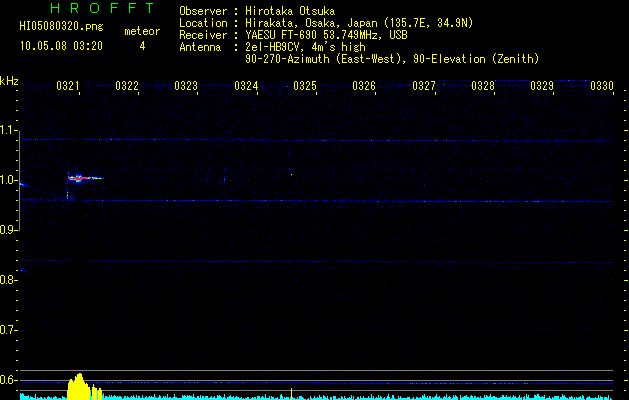Click the Azimuth and Elevation line
Image resolution: width=629 pixels, height=400 pixels.
coord(392,59)
